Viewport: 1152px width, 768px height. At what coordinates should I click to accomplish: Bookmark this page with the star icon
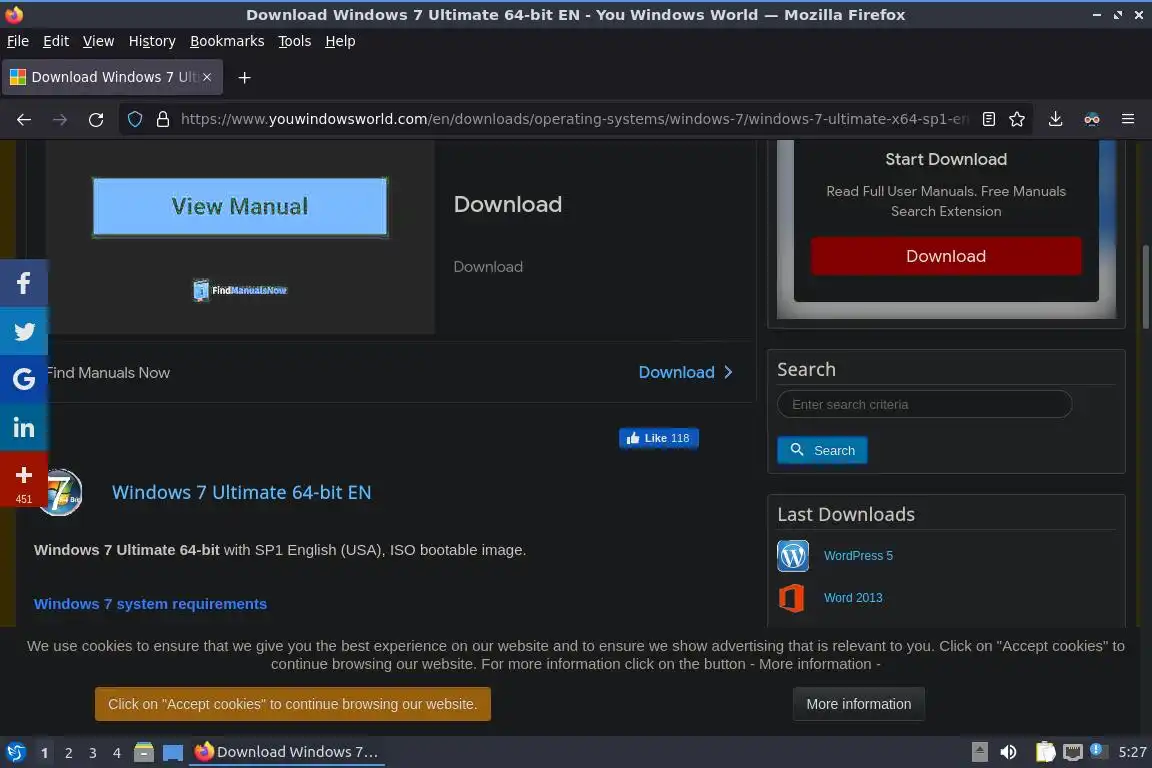tap(1017, 119)
